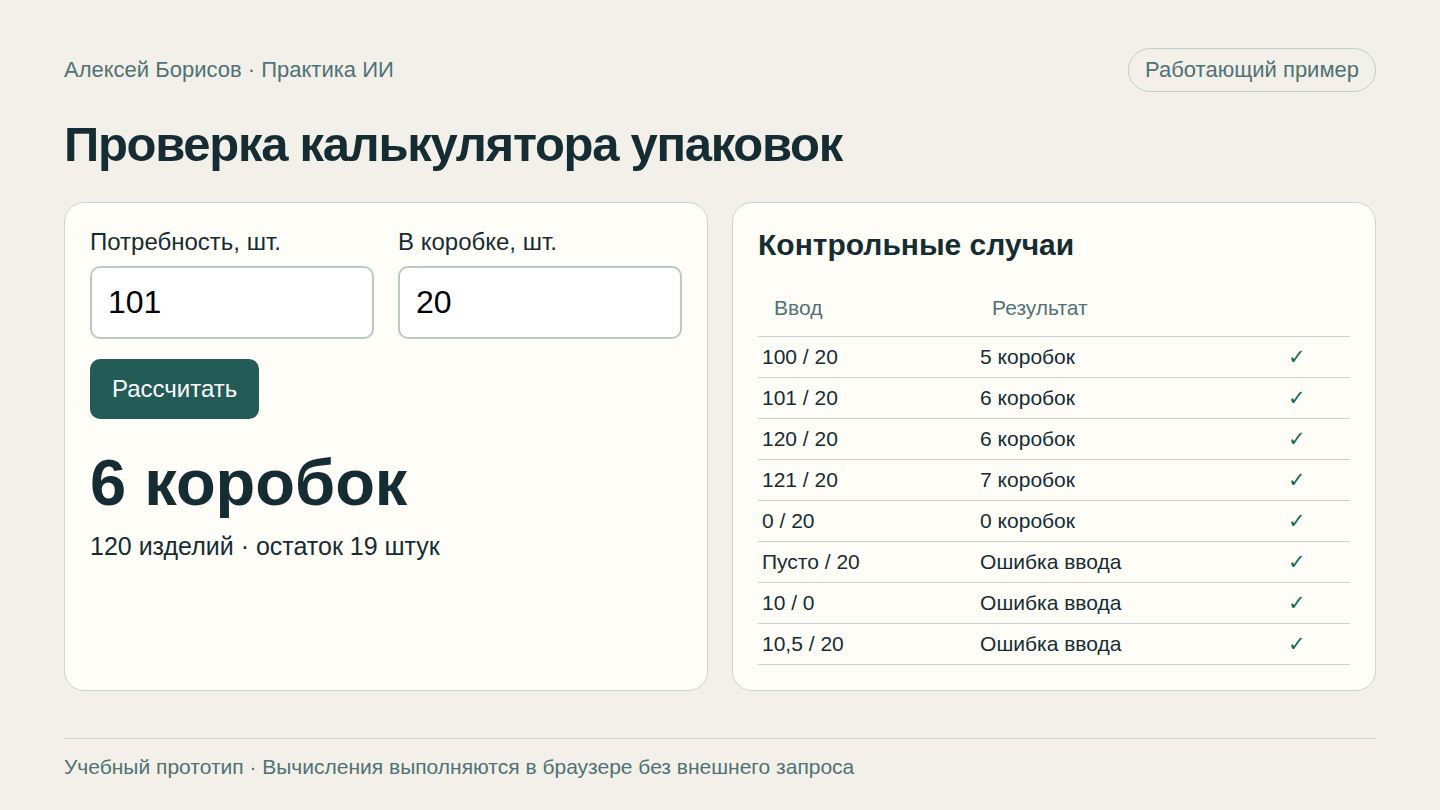Click Ошибка ввода in the 10 / 0 row

1050,603
